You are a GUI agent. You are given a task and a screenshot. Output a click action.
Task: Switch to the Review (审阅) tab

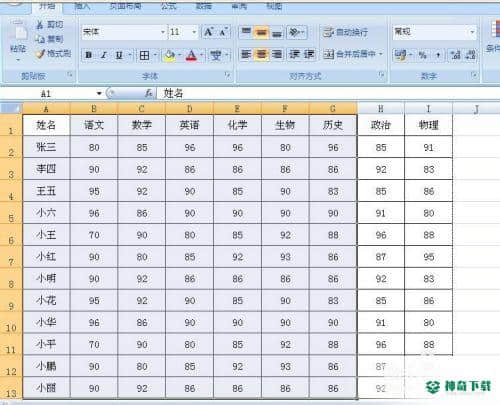(x=239, y=6)
